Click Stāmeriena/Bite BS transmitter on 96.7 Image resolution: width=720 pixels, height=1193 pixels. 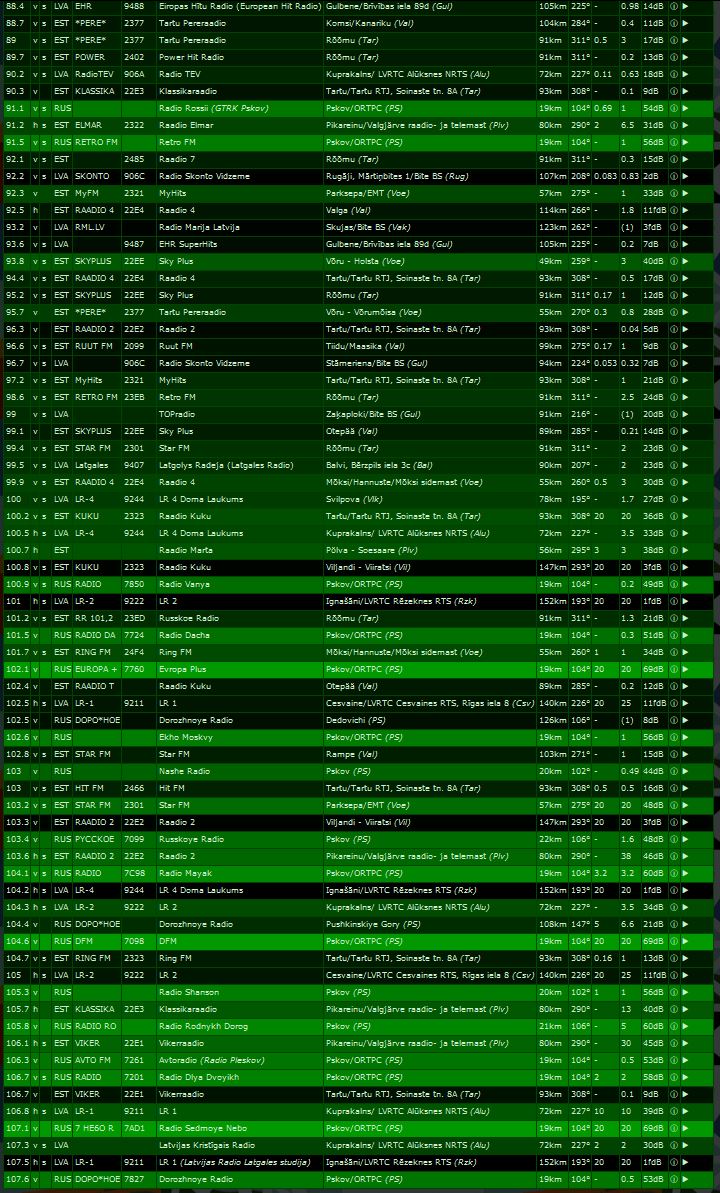coord(377,364)
